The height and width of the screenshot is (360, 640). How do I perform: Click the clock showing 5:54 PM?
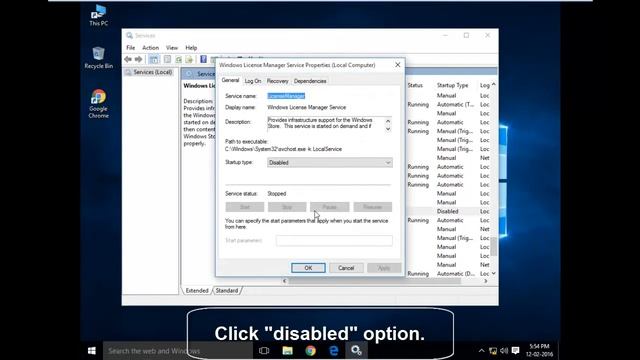(x=539, y=350)
